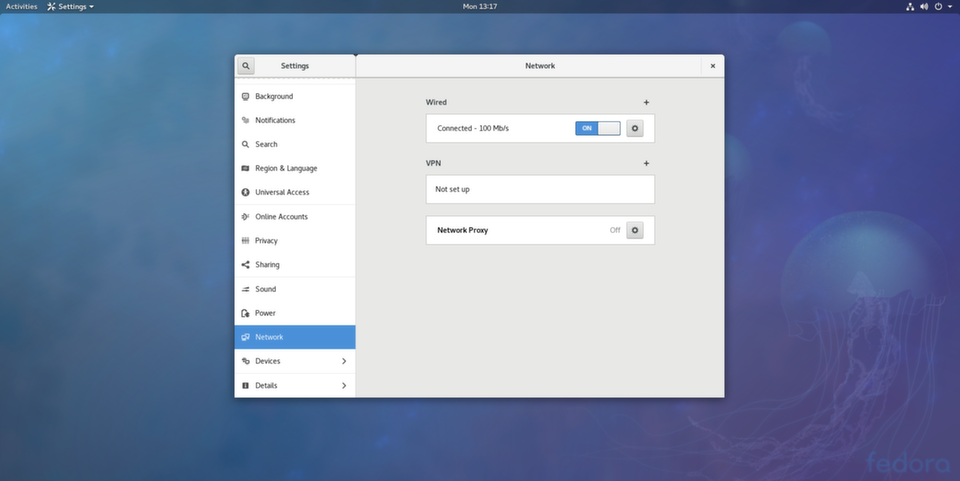The height and width of the screenshot is (481, 960).
Task: Click the Devices icon in sidebar
Action: click(x=246, y=361)
